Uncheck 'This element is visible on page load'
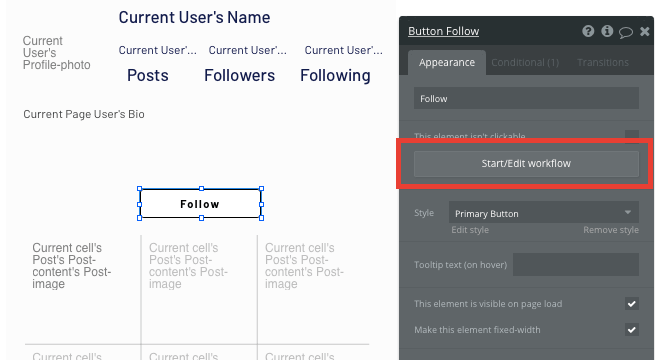This screenshot has width=655, height=360. coord(632,304)
